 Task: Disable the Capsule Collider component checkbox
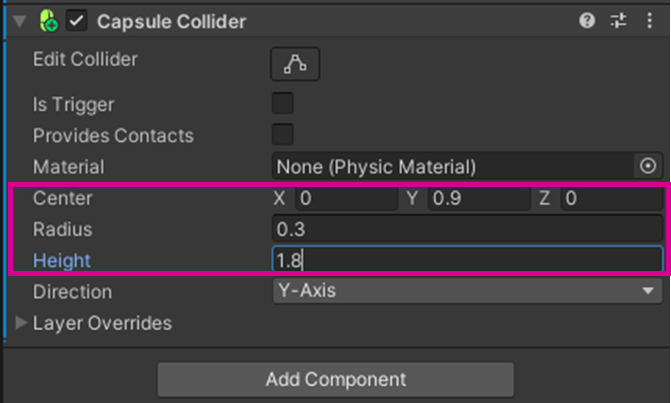point(77,21)
